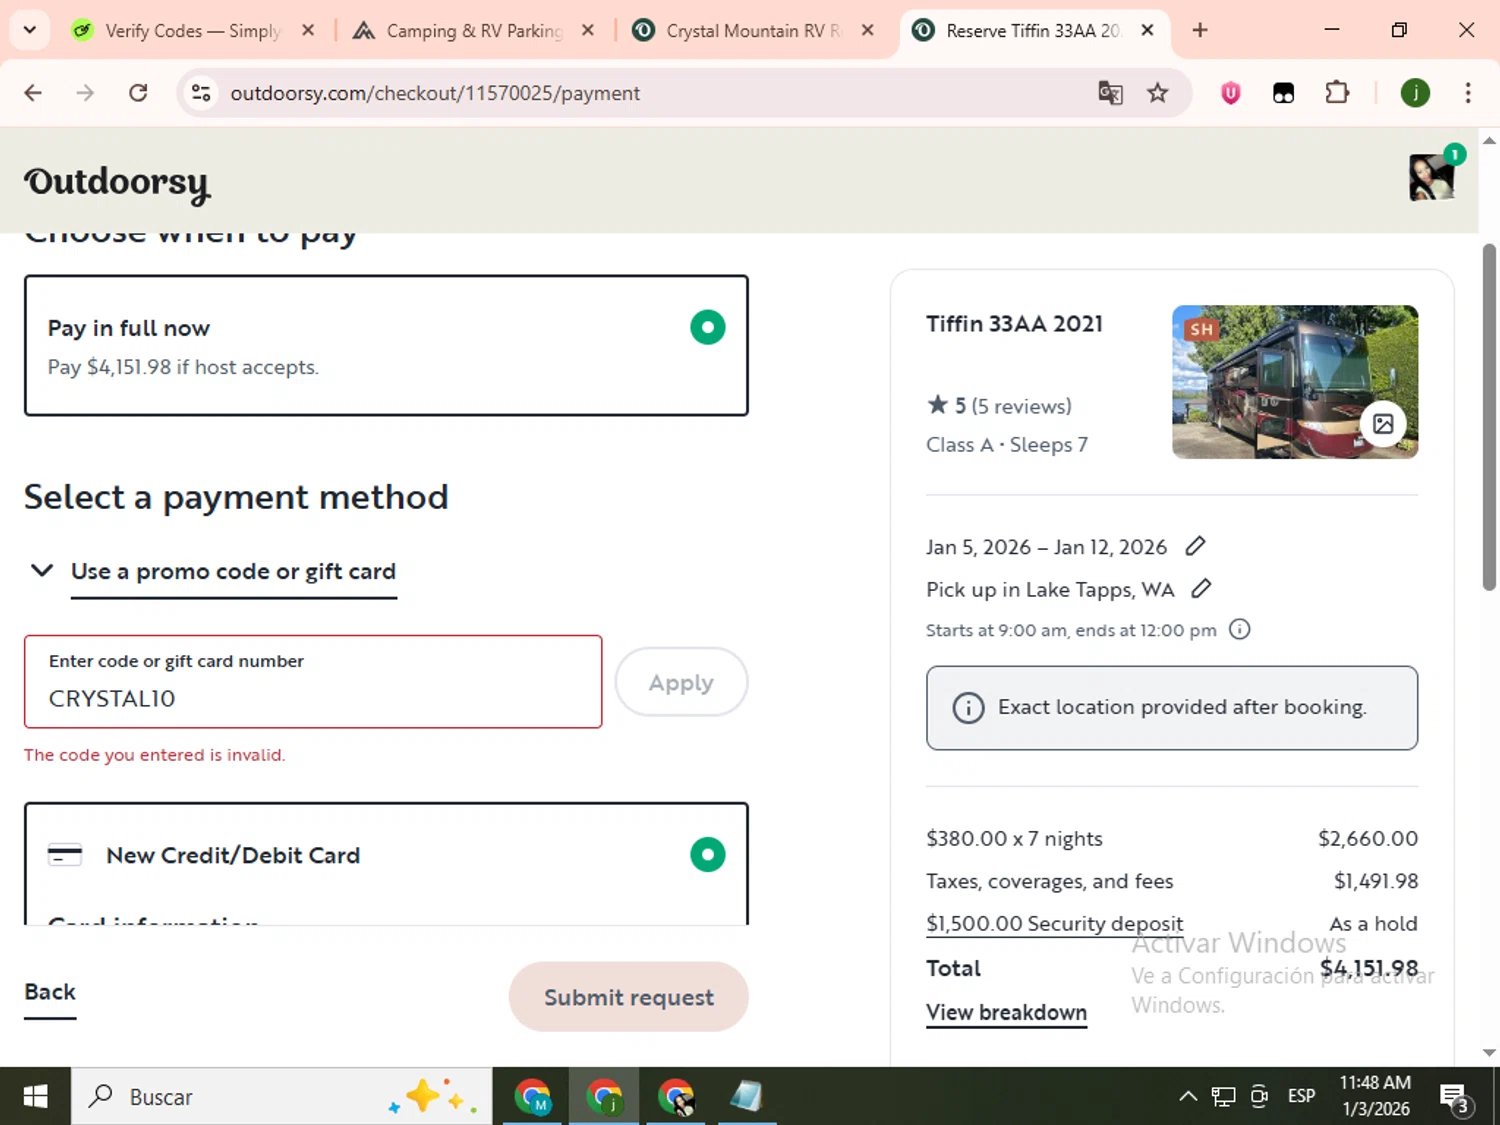The image size is (1500, 1125).
Task: Show hidden system tray icons
Action: (1187, 1097)
